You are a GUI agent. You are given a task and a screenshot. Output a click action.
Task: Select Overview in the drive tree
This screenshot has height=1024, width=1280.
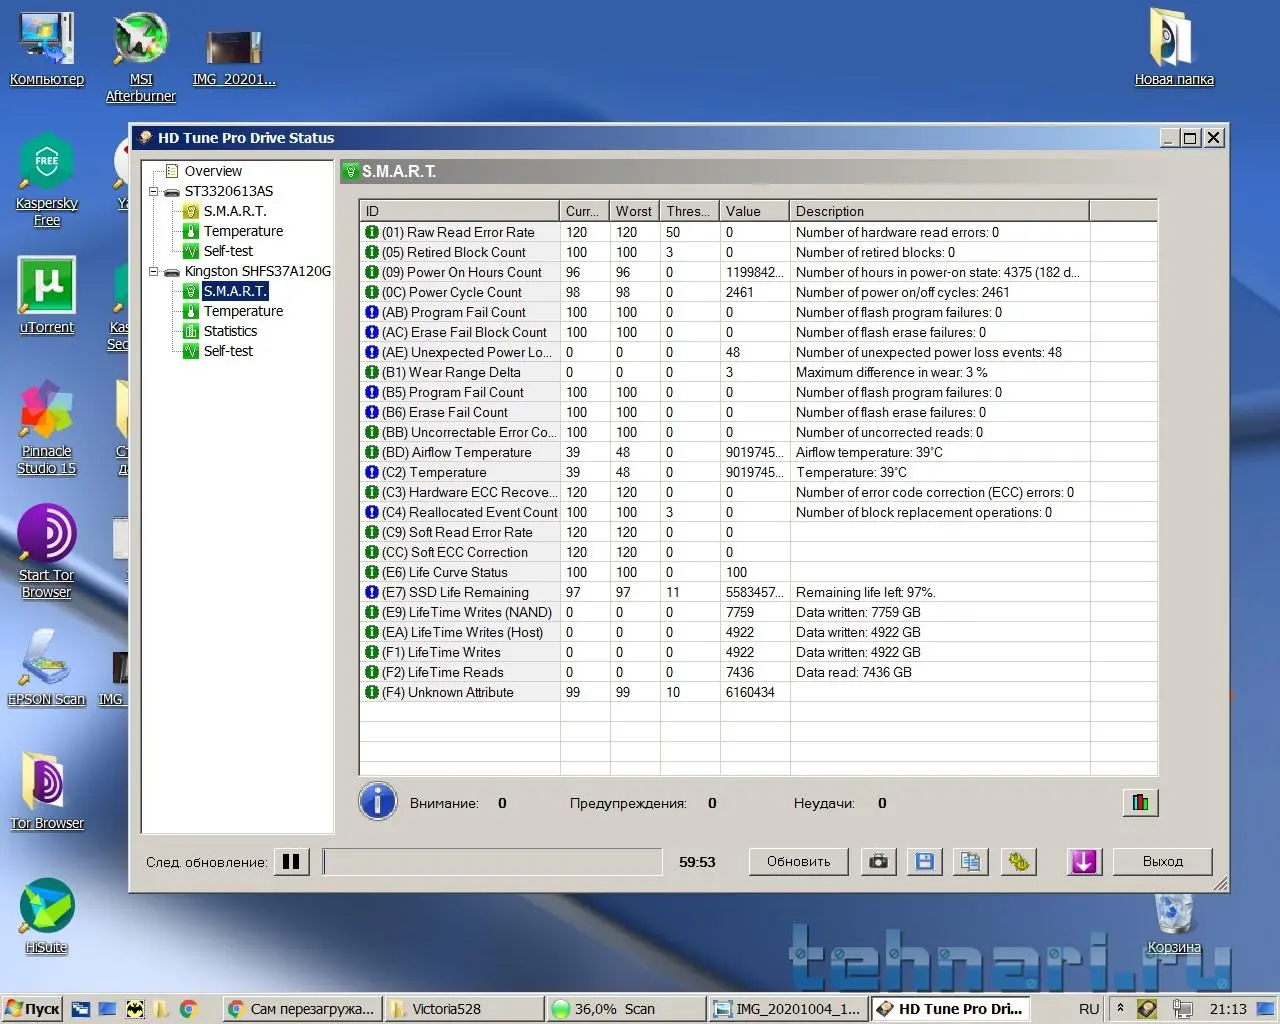pyautogui.click(x=212, y=171)
